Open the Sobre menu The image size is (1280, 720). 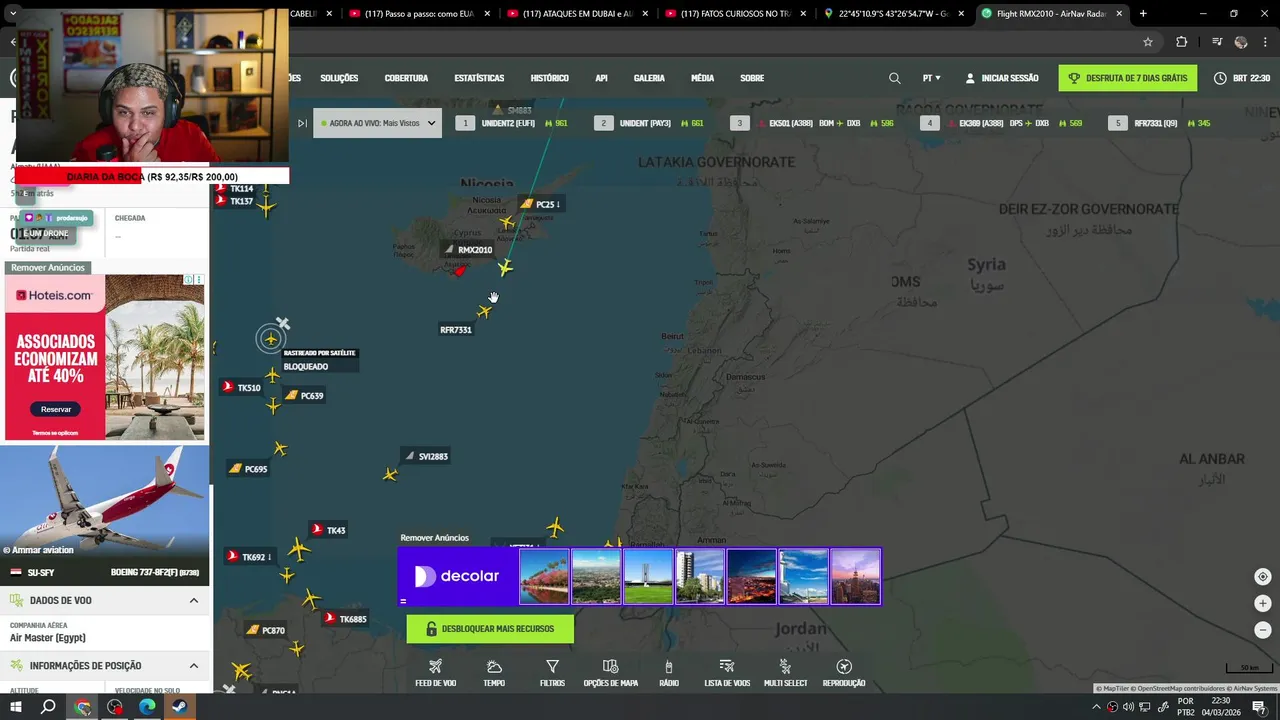click(x=752, y=78)
